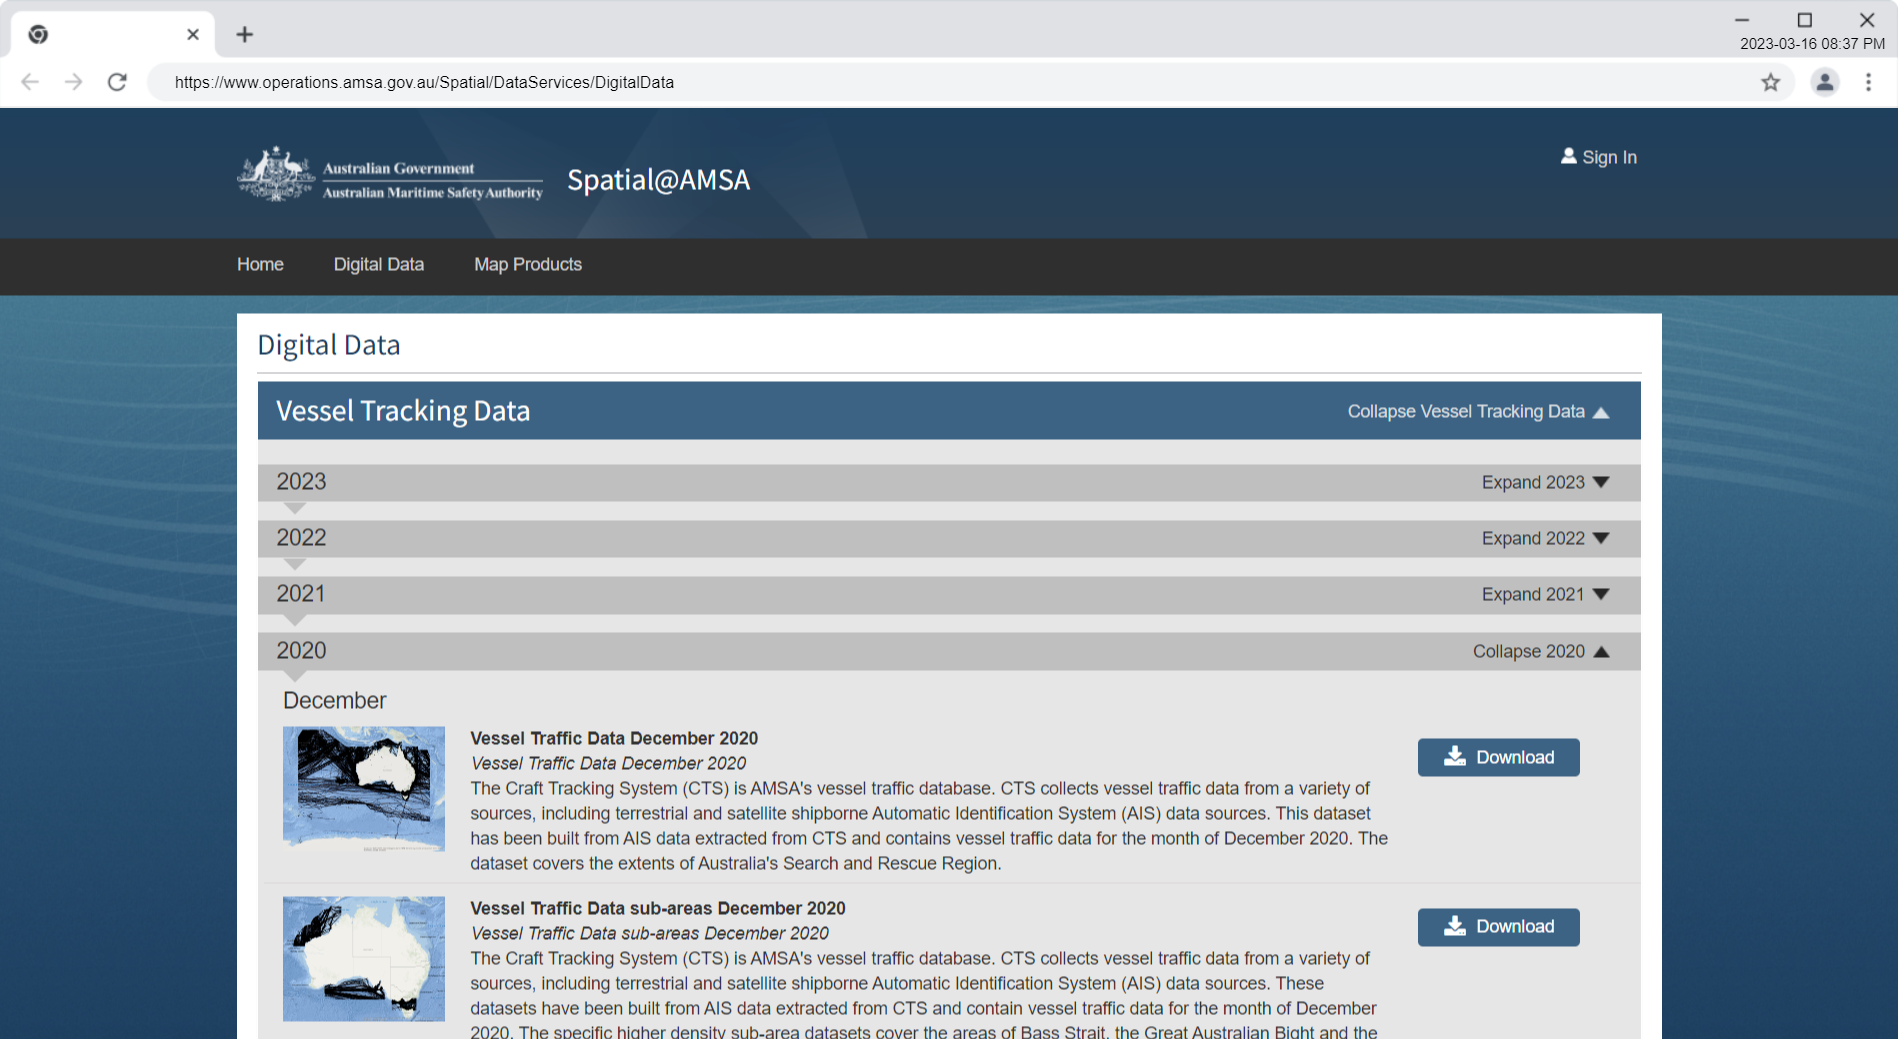Image resolution: width=1898 pixels, height=1039 pixels.
Task: Open the sub-areas December 2020 map thumbnail
Action: pyautogui.click(x=364, y=958)
